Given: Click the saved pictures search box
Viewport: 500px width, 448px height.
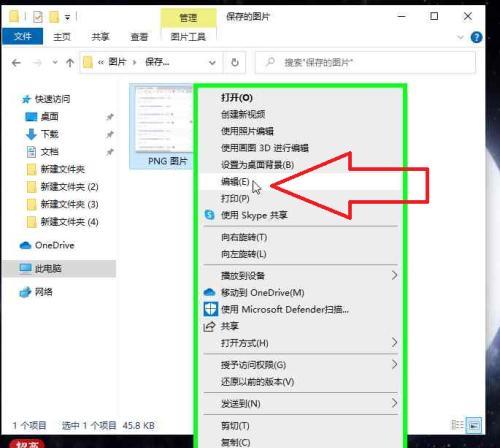Looking at the screenshot, I should click(x=365, y=62).
